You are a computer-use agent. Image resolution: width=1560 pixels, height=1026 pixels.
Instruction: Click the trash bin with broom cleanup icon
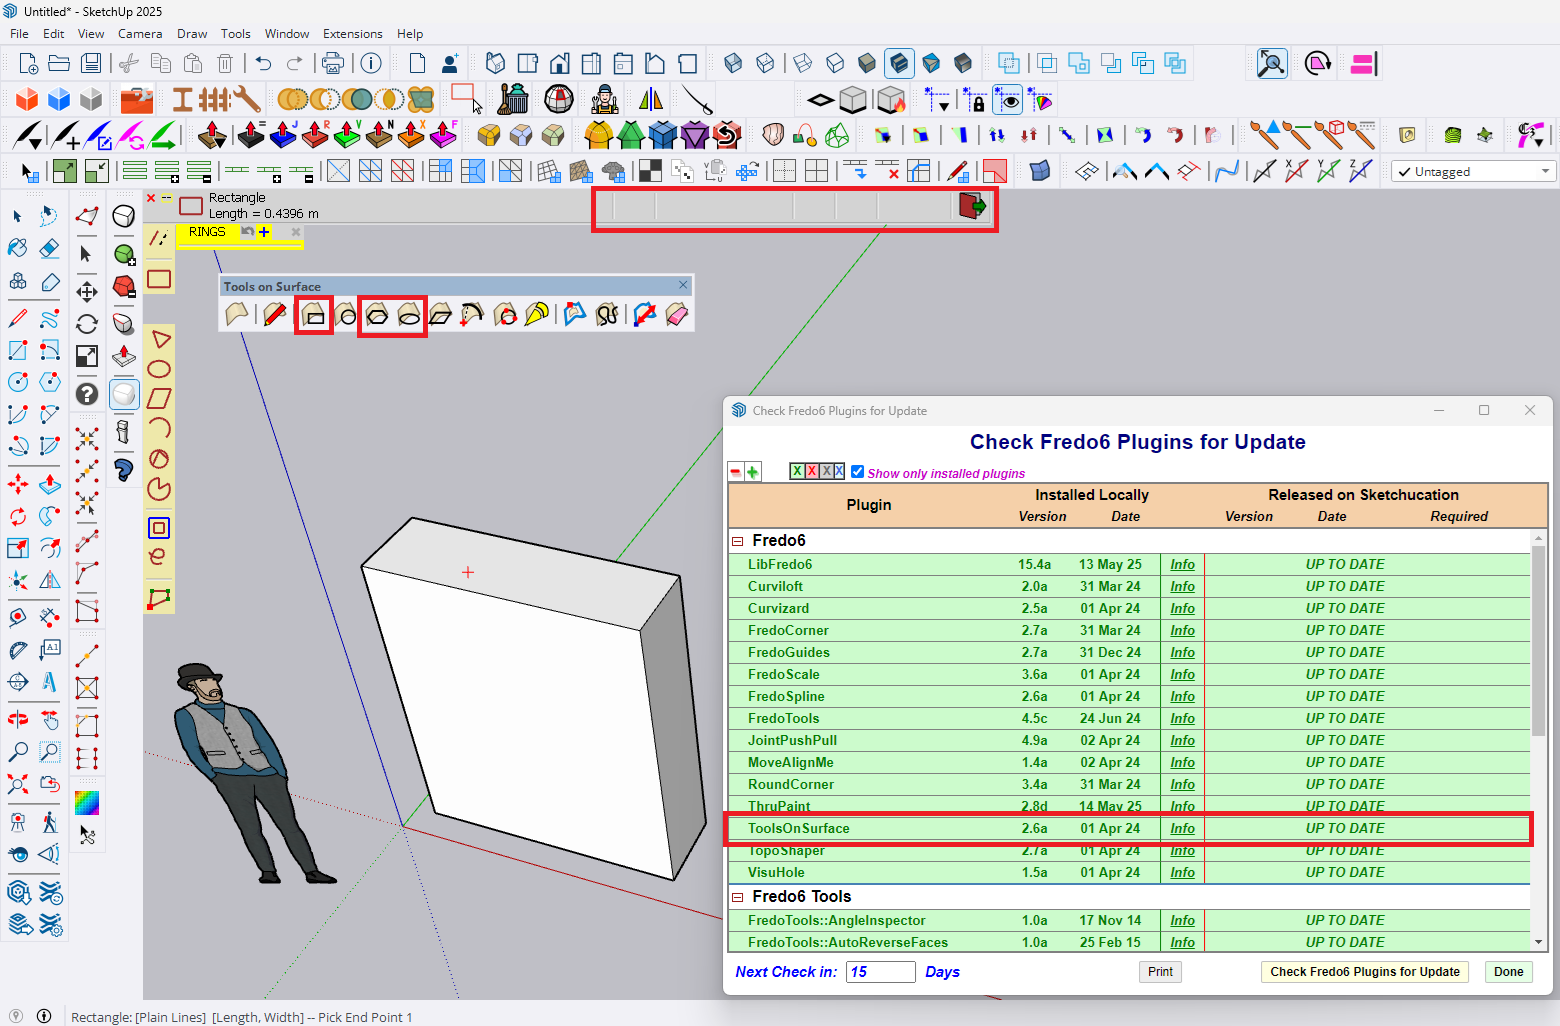[513, 99]
